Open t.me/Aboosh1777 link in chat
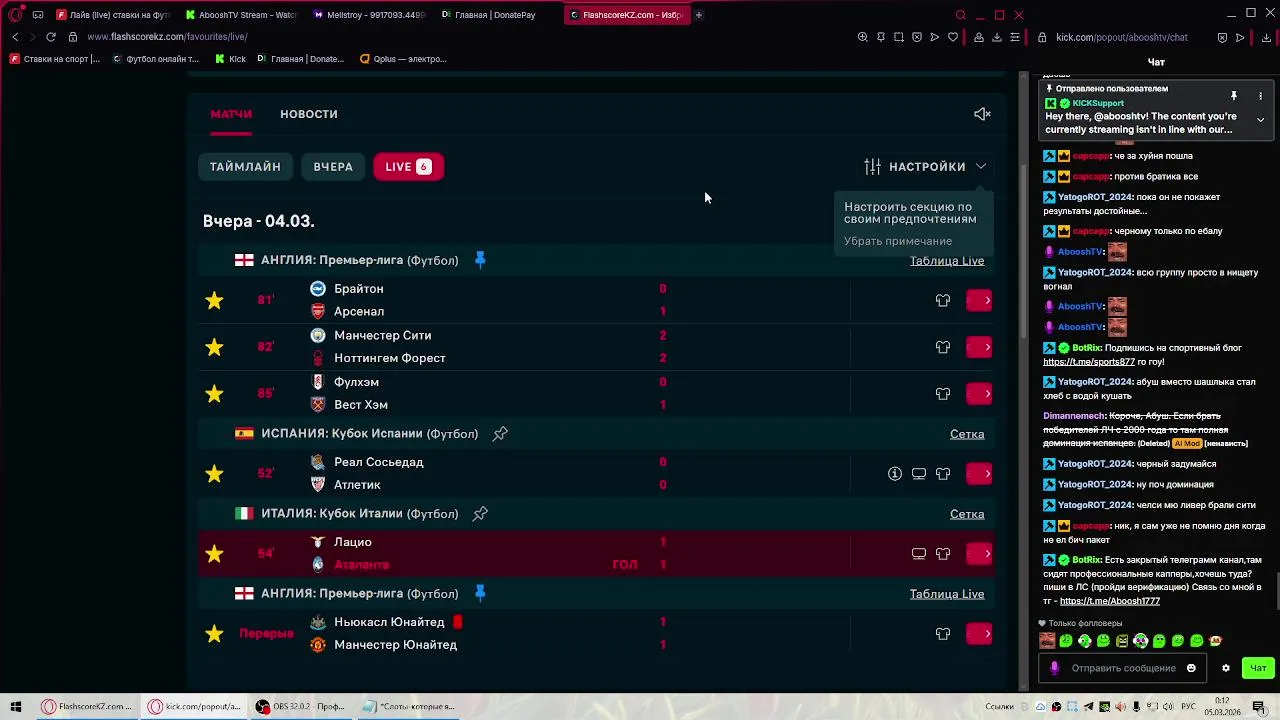1280x720 pixels. tap(1110, 601)
